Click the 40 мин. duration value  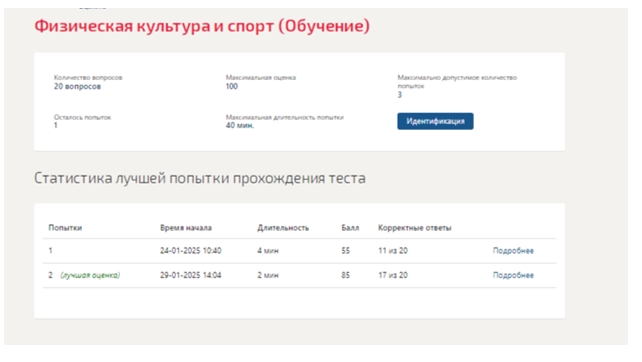click(x=240, y=125)
